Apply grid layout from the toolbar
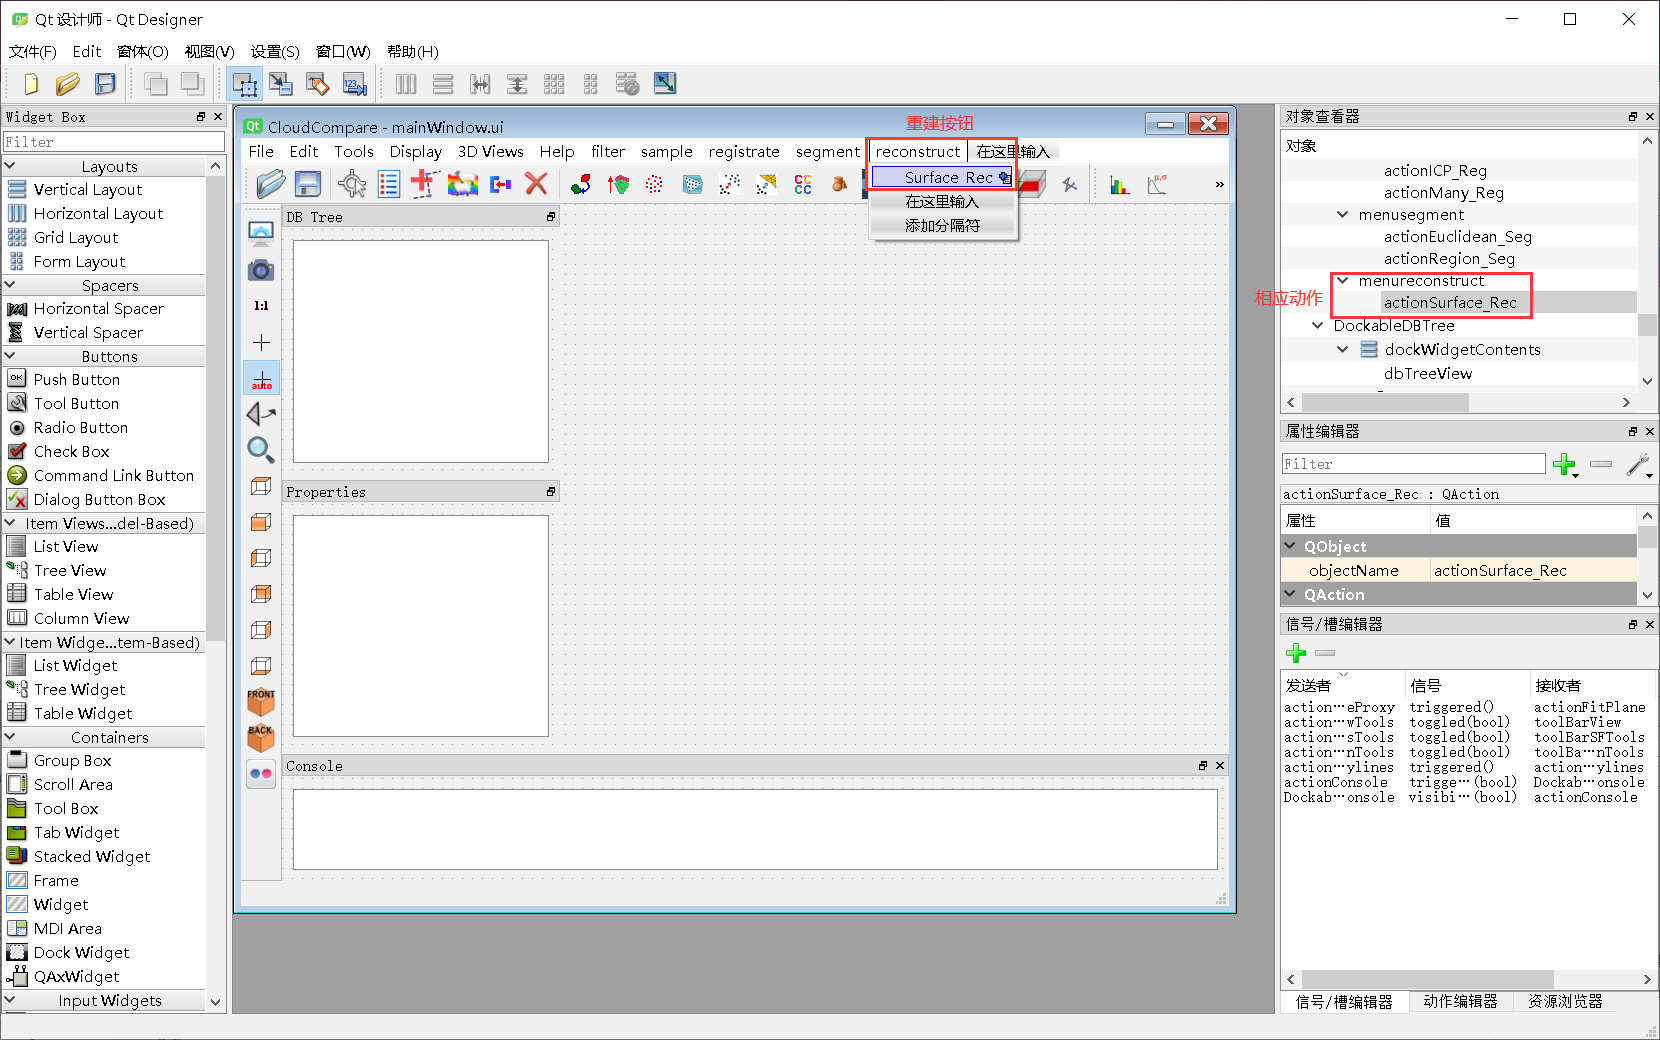 click(x=554, y=84)
